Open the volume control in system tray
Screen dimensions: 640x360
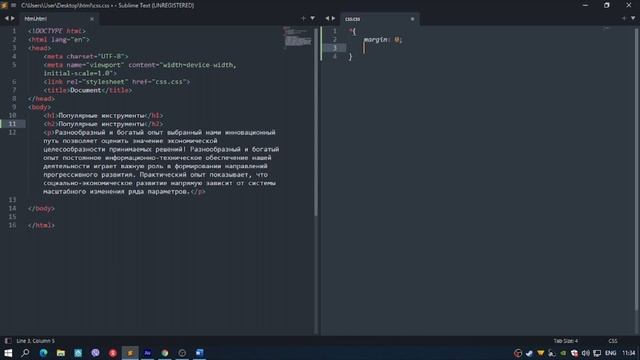[586, 353]
